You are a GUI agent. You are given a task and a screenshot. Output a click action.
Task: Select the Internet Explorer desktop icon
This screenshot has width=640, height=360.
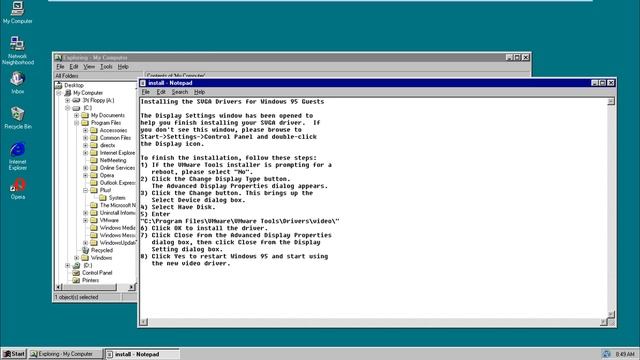point(18,156)
